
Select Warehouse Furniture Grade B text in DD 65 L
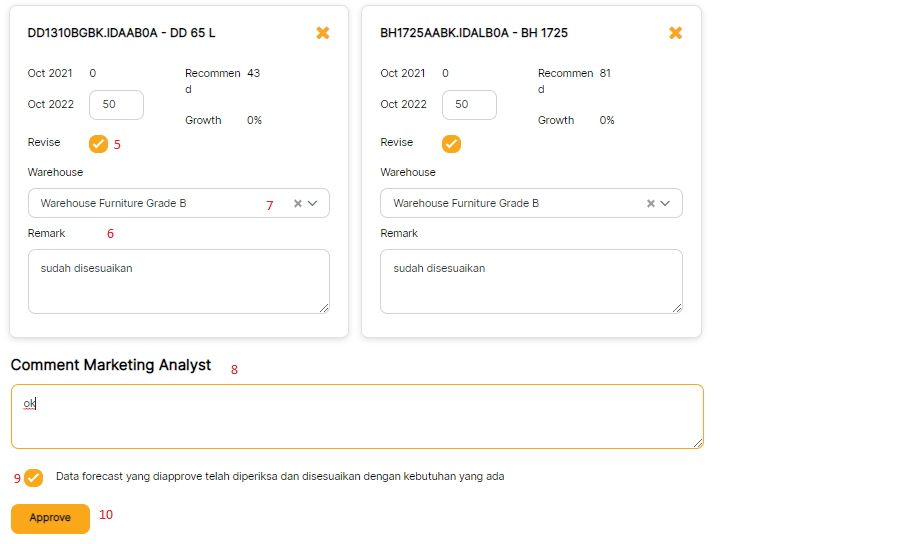point(114,204)
